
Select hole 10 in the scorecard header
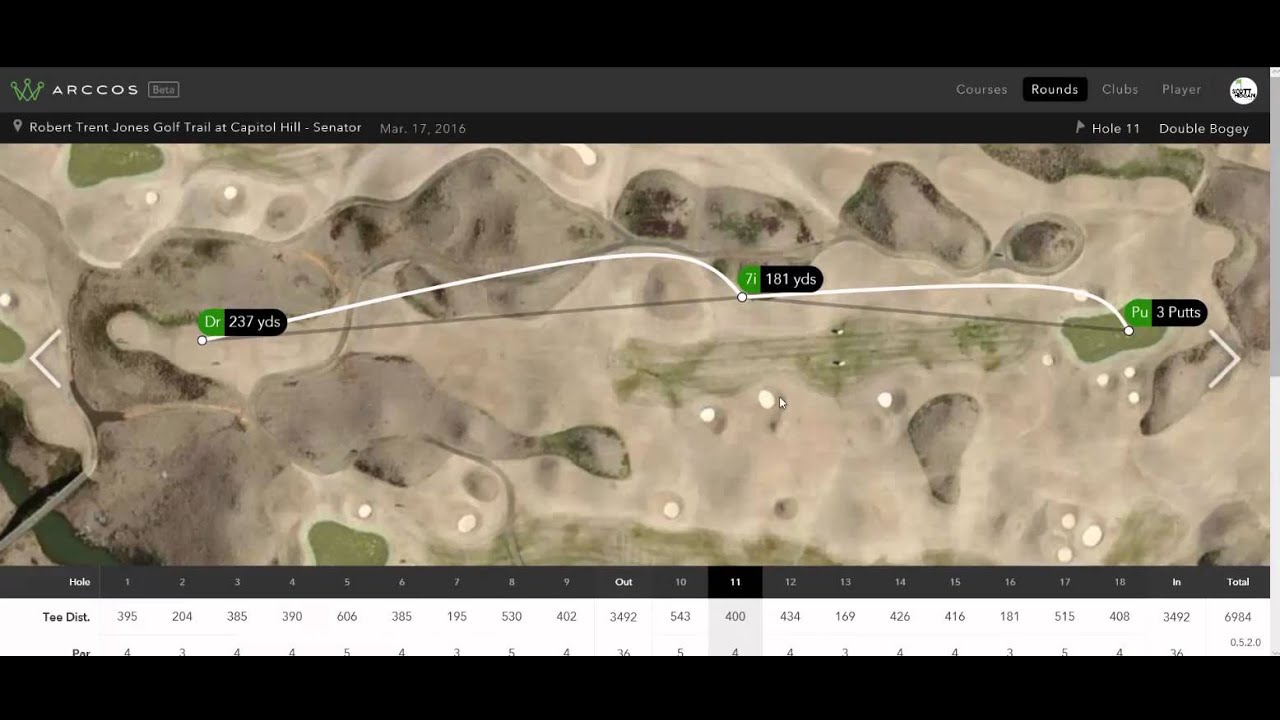[x=680, y=582]
